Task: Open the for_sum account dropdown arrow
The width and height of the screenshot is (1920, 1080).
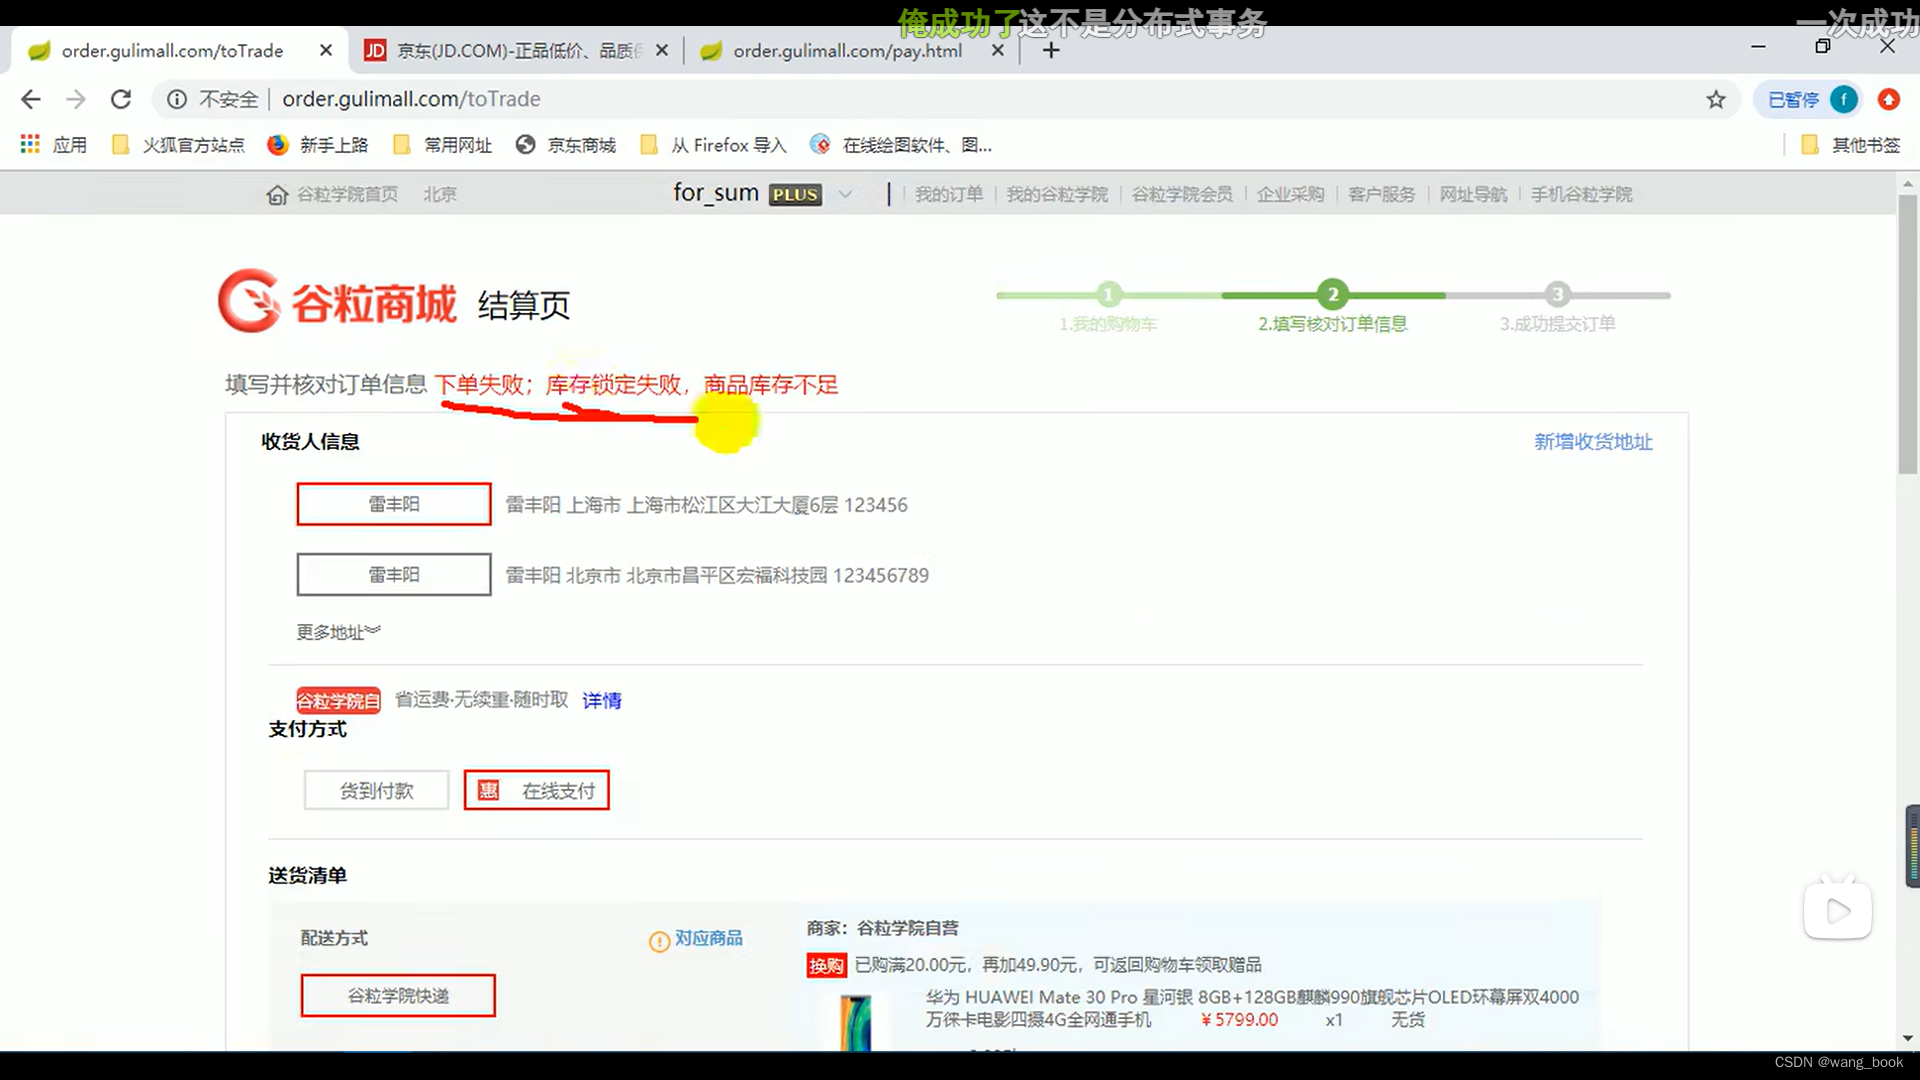Action: 845,195
